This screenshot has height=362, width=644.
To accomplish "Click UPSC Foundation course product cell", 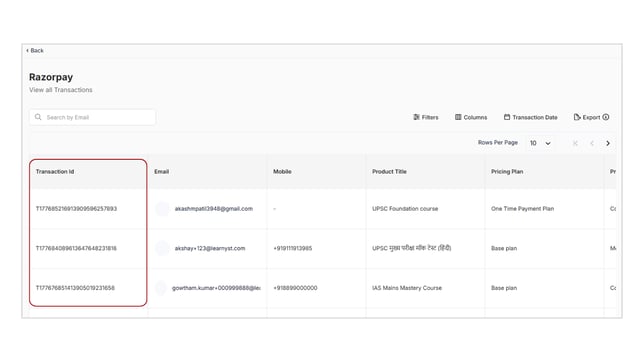I will pyautogui.click(x=405, y=209).
